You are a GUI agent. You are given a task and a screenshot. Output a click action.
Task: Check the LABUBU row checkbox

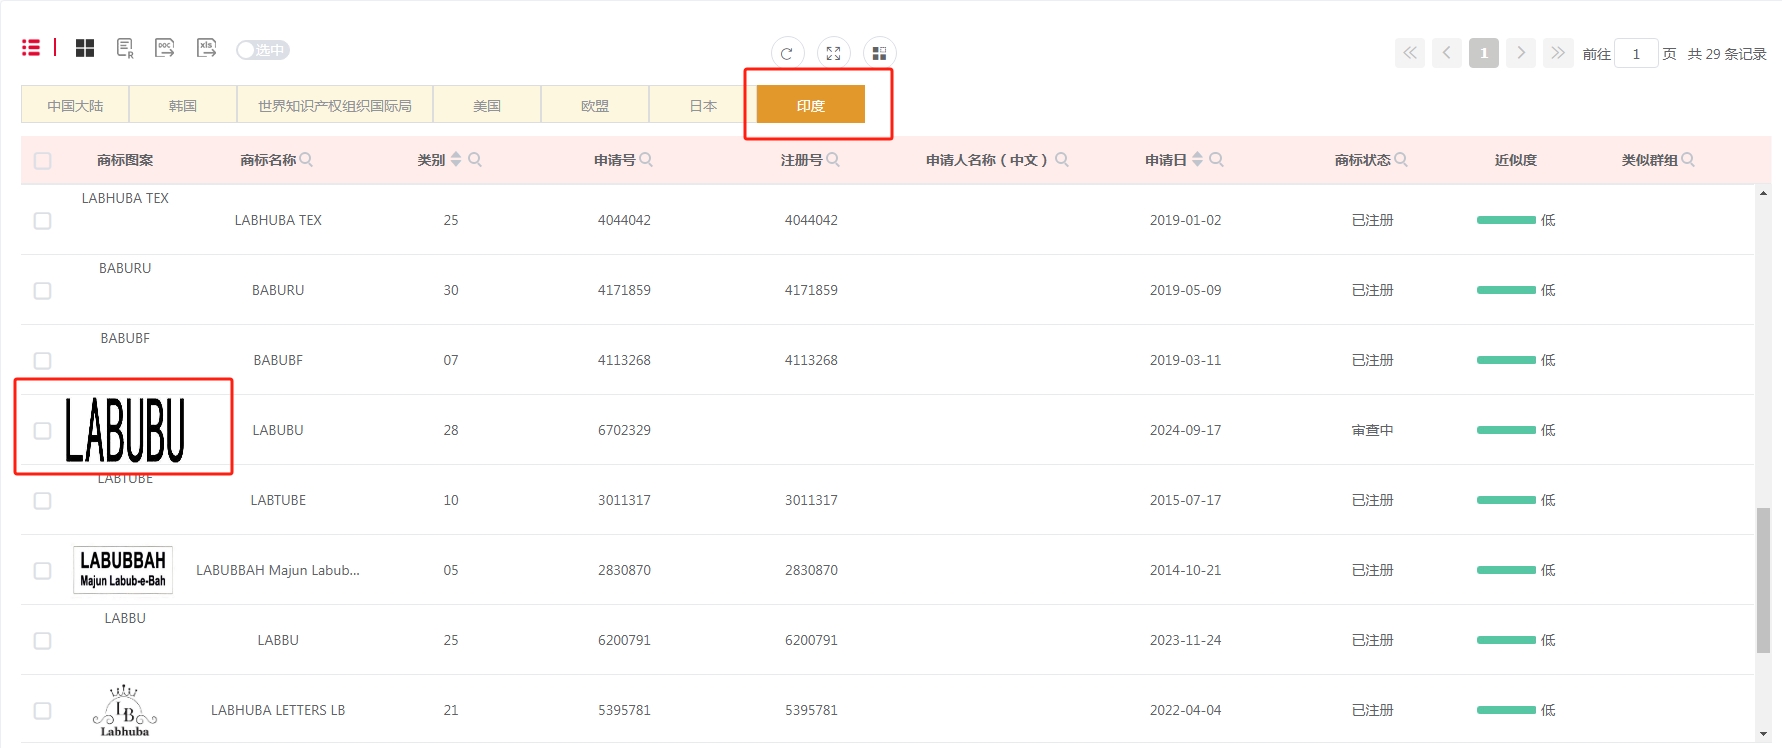coord(43,431)
